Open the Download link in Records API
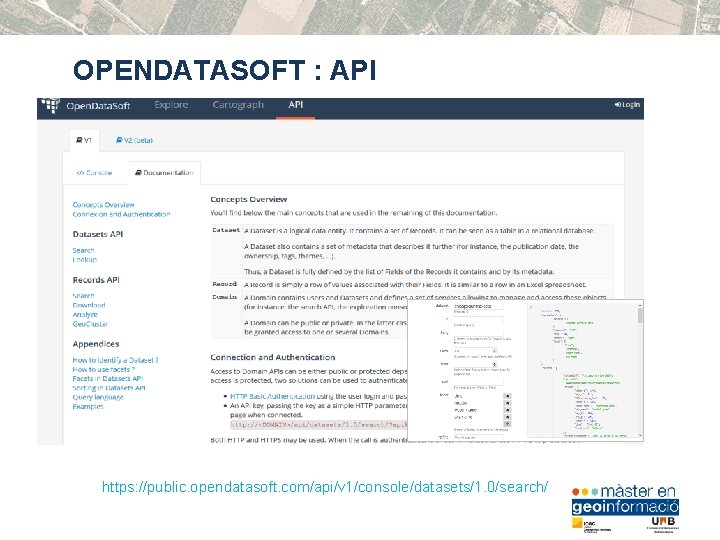 tap(89, 305)
